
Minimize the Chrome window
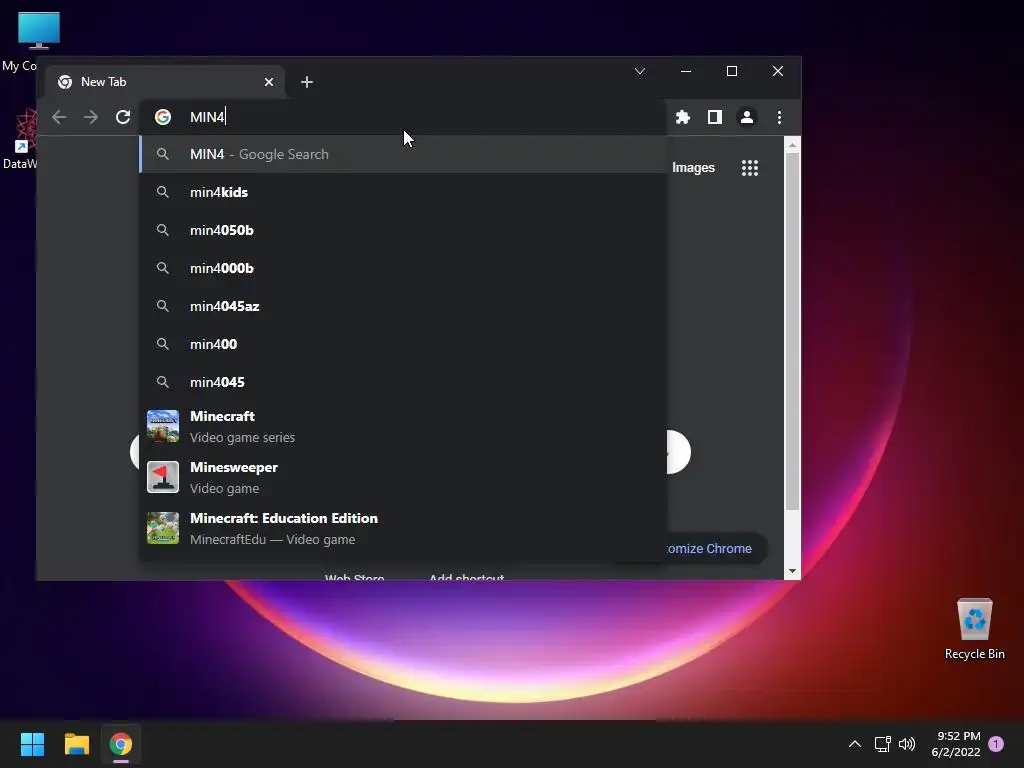(x=686, y=71)
